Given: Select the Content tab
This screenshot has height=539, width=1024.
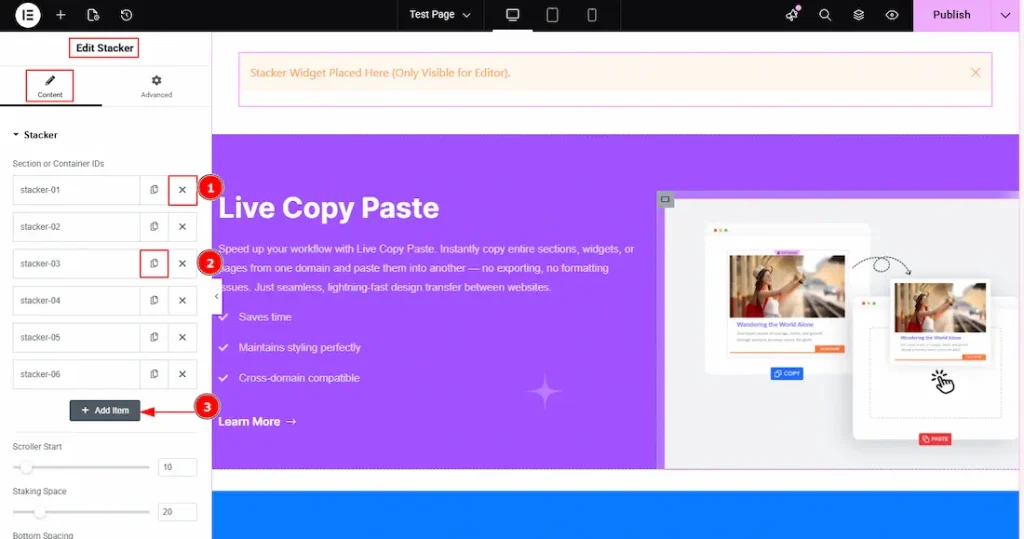Looking at the screenshot, I should pos(50,86).
